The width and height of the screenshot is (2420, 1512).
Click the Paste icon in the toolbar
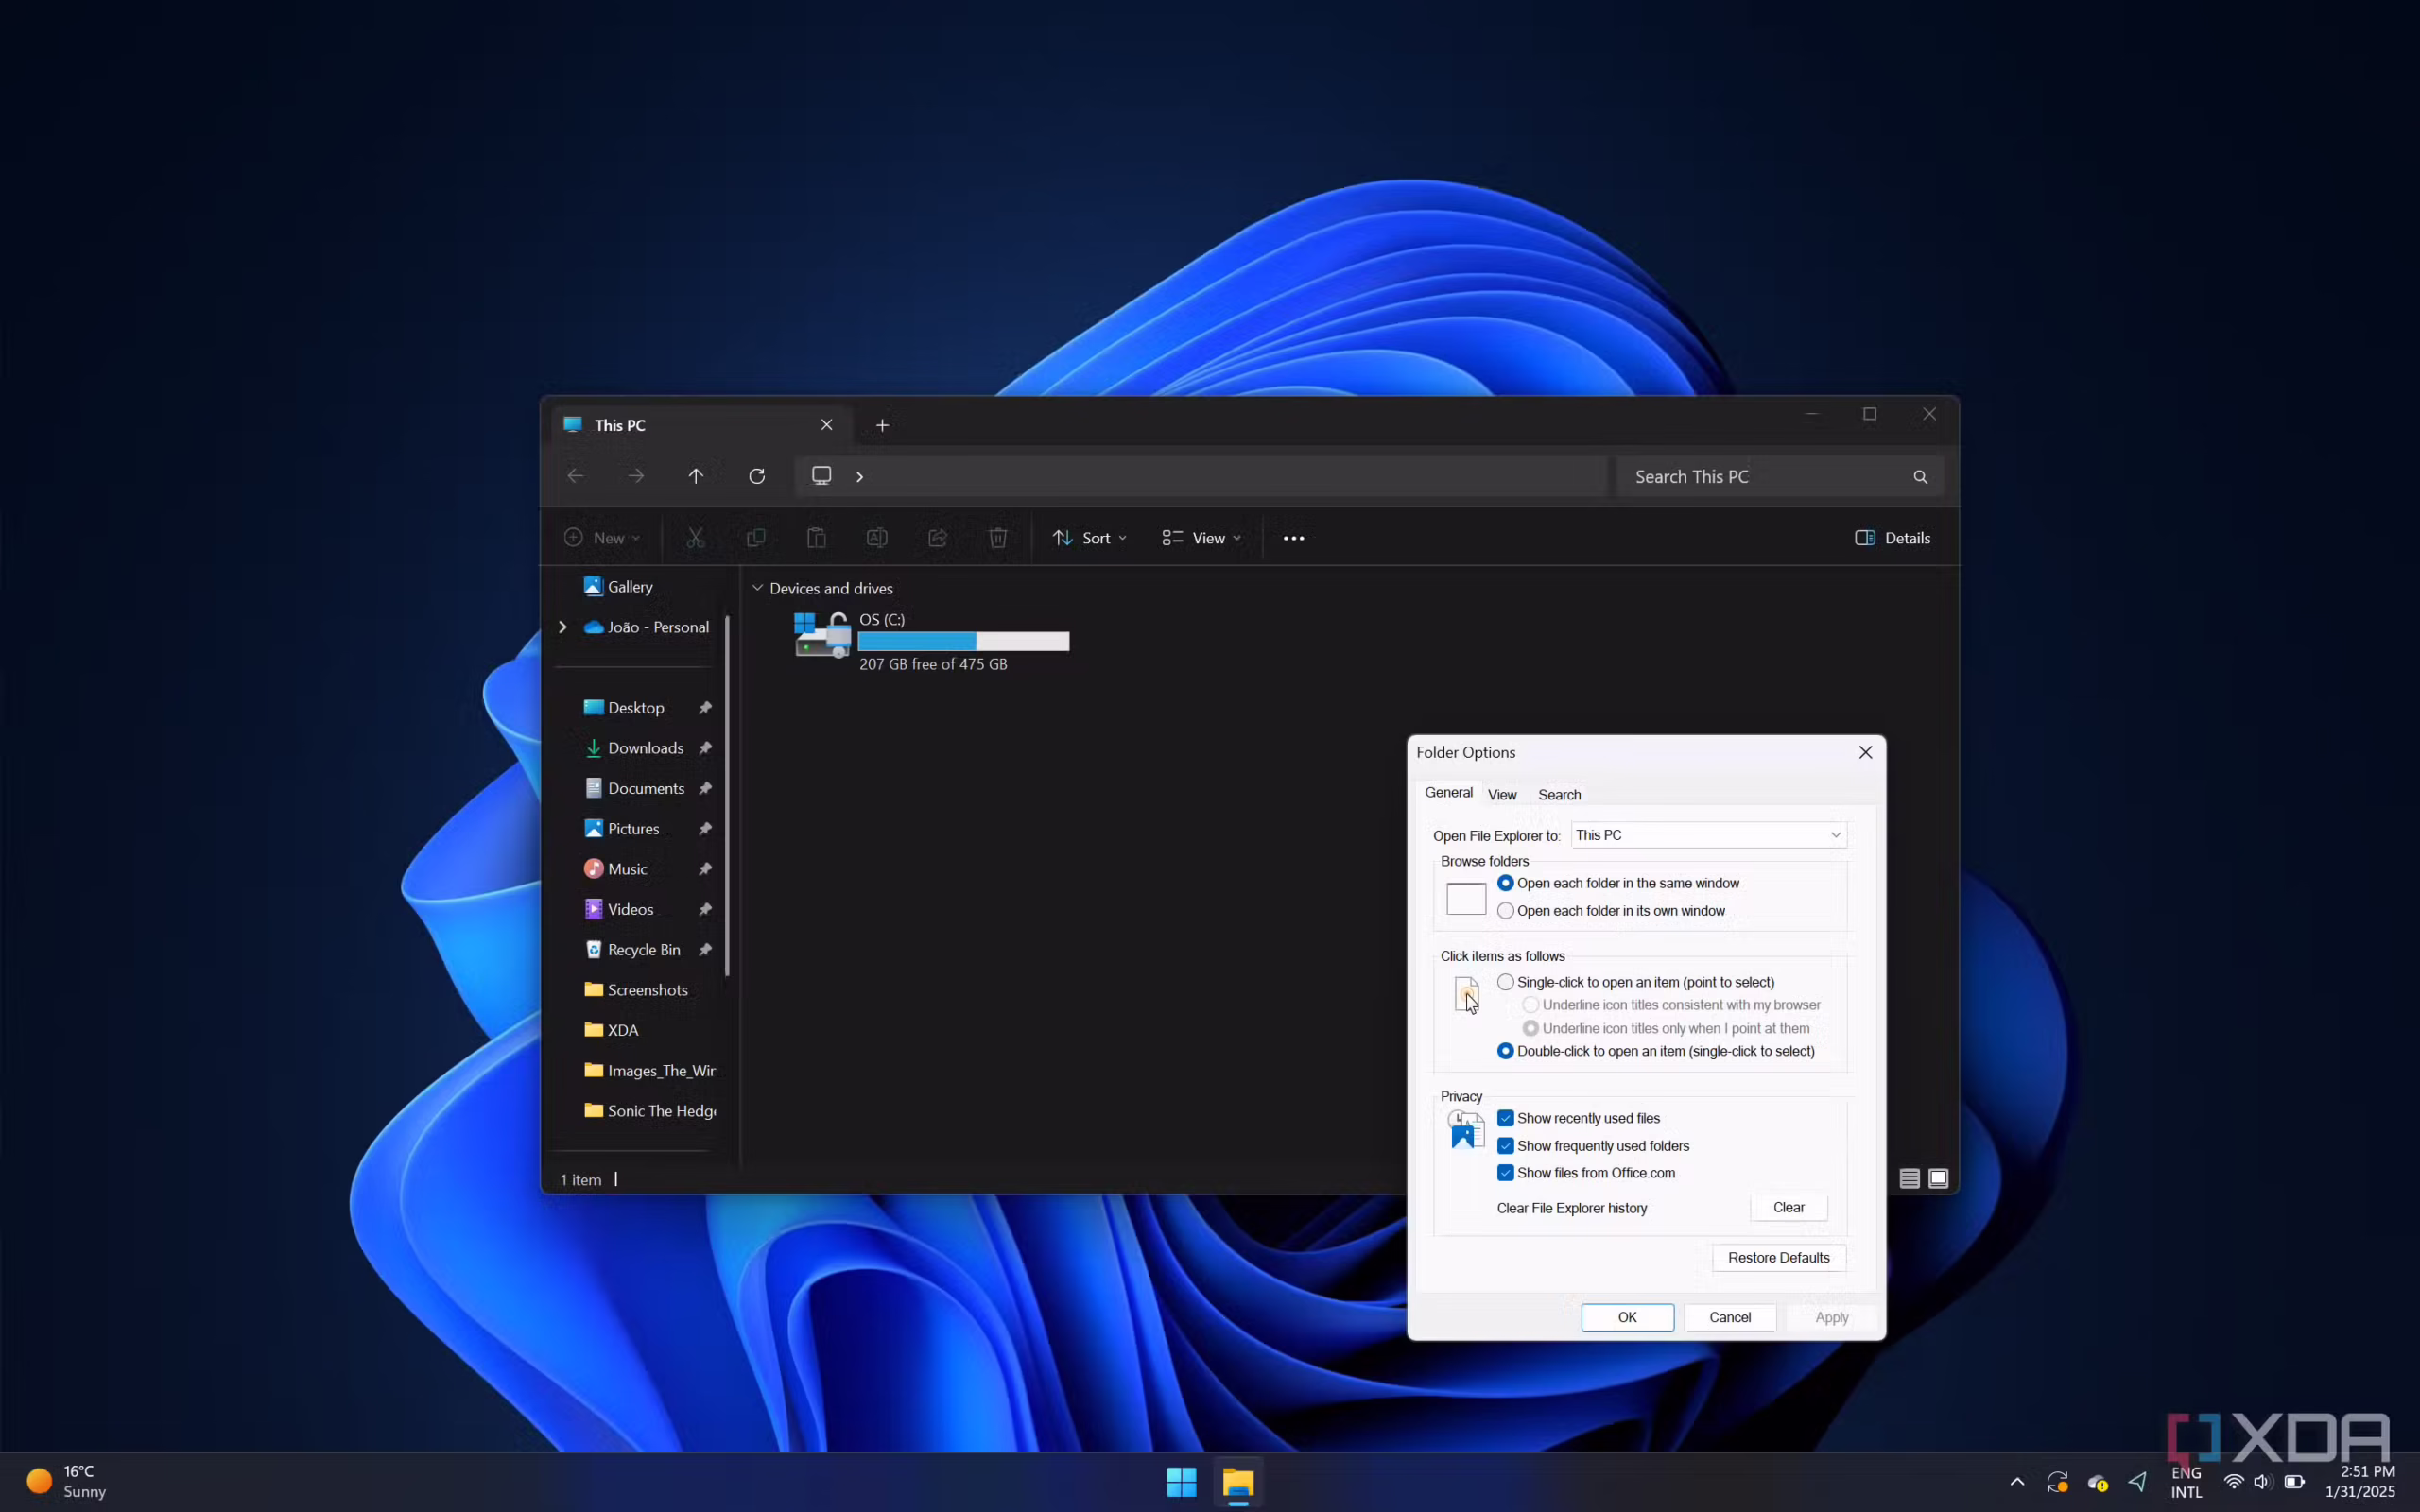[x=816, y=537]
